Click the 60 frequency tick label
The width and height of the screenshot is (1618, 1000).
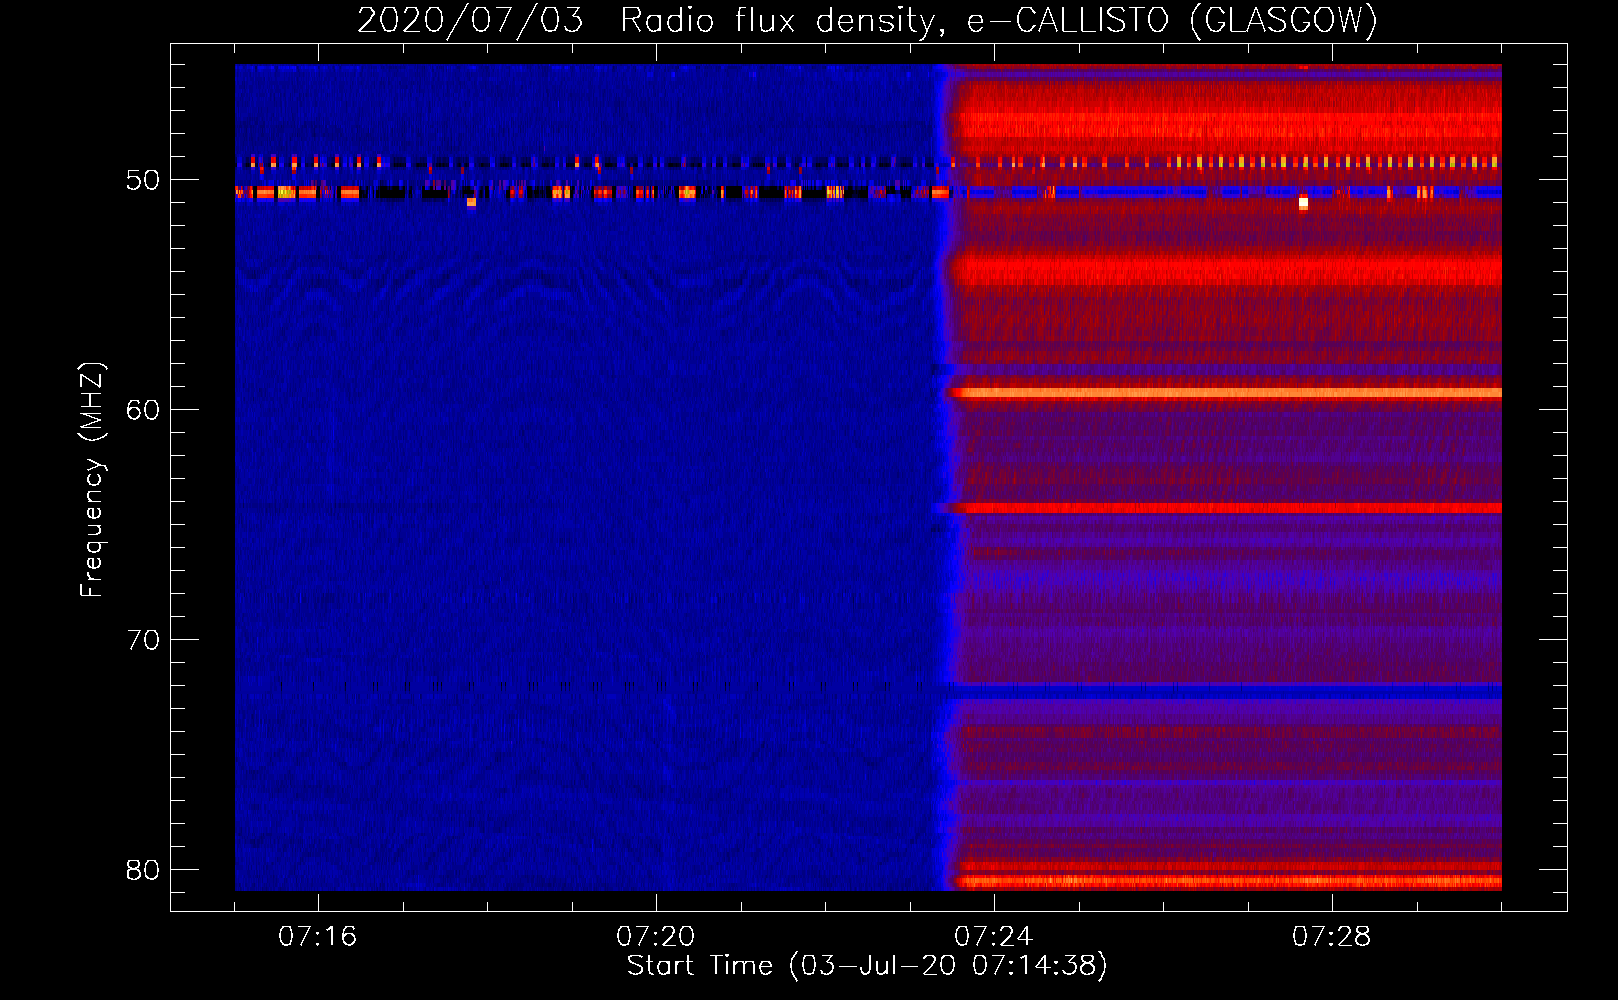coord(143,410)
